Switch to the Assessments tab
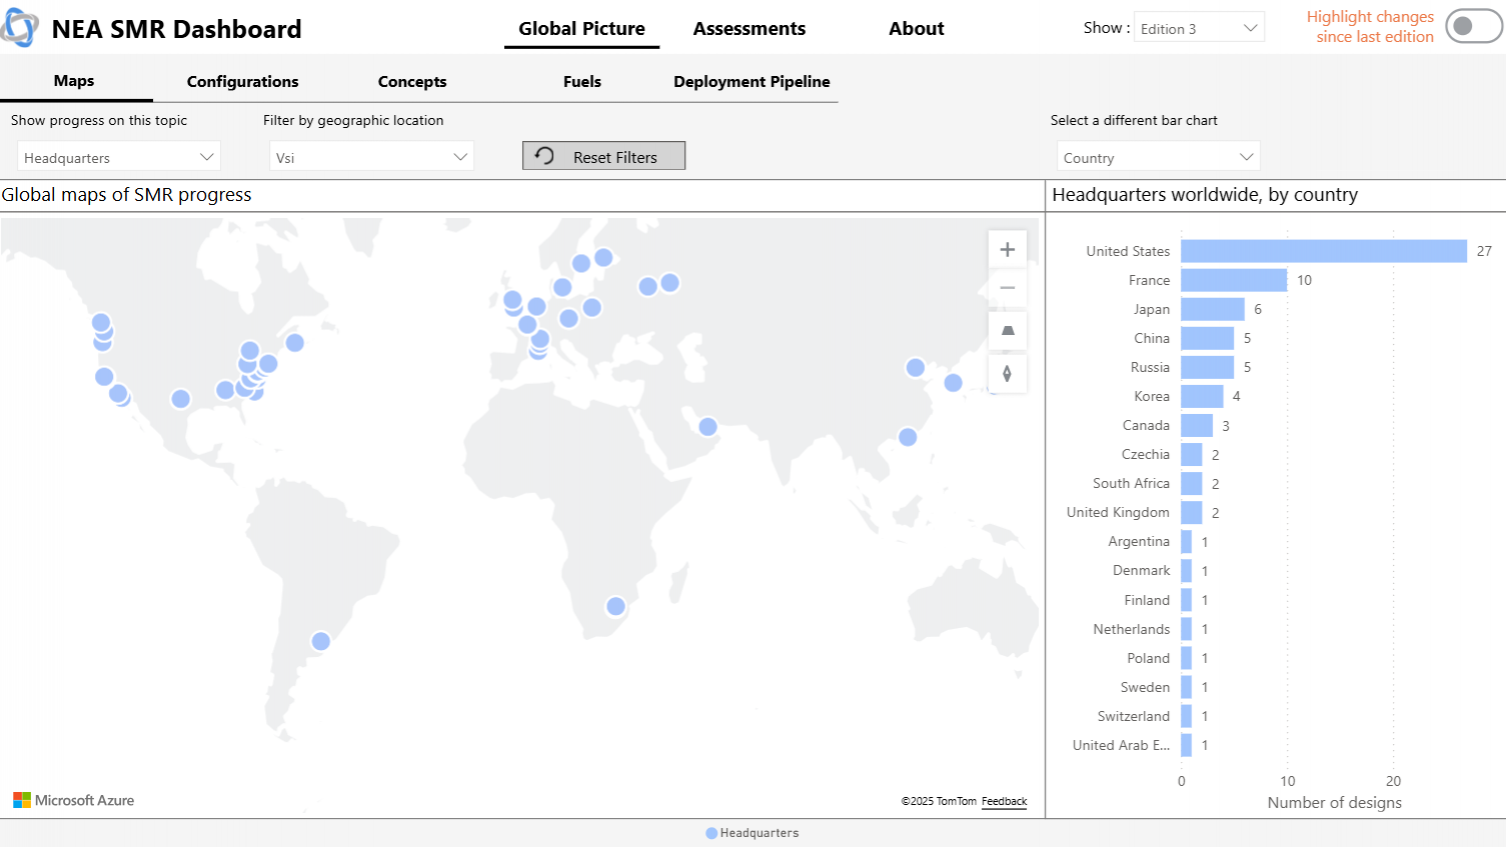This screenshot has width=1506, height=847. 749,29
